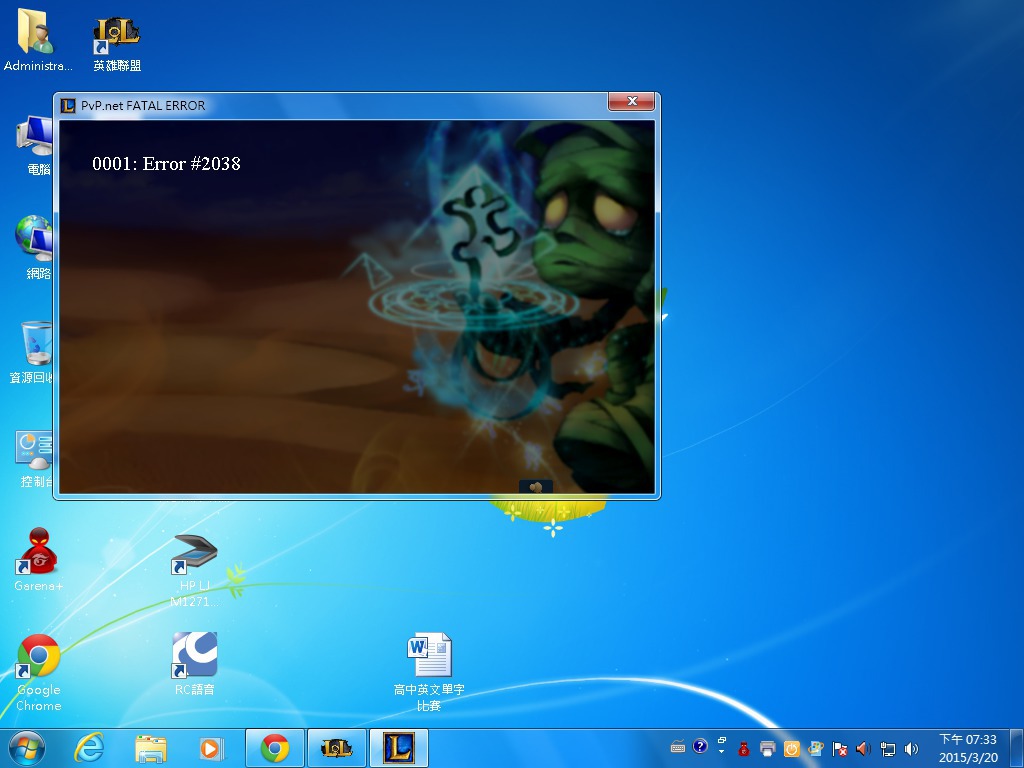The height and width of the screenshot is (768, 1024).
Task: Open Windows Explorer from the taskbar
Action: coord(151,748)
